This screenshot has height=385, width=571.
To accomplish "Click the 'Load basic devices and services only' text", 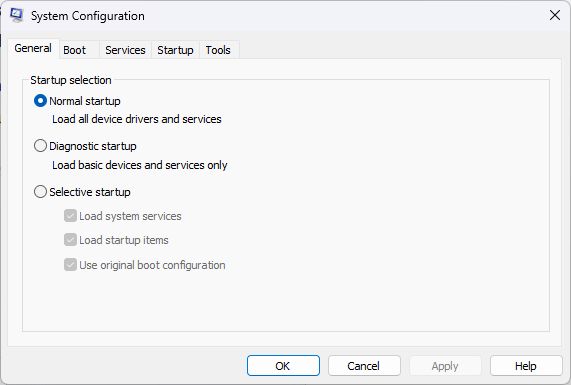I will coord(139,165).
